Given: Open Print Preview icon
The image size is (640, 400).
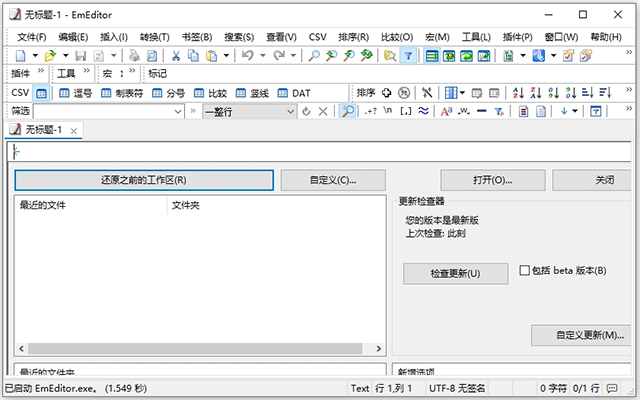Looking at the screenshot, I should [151, 56].
